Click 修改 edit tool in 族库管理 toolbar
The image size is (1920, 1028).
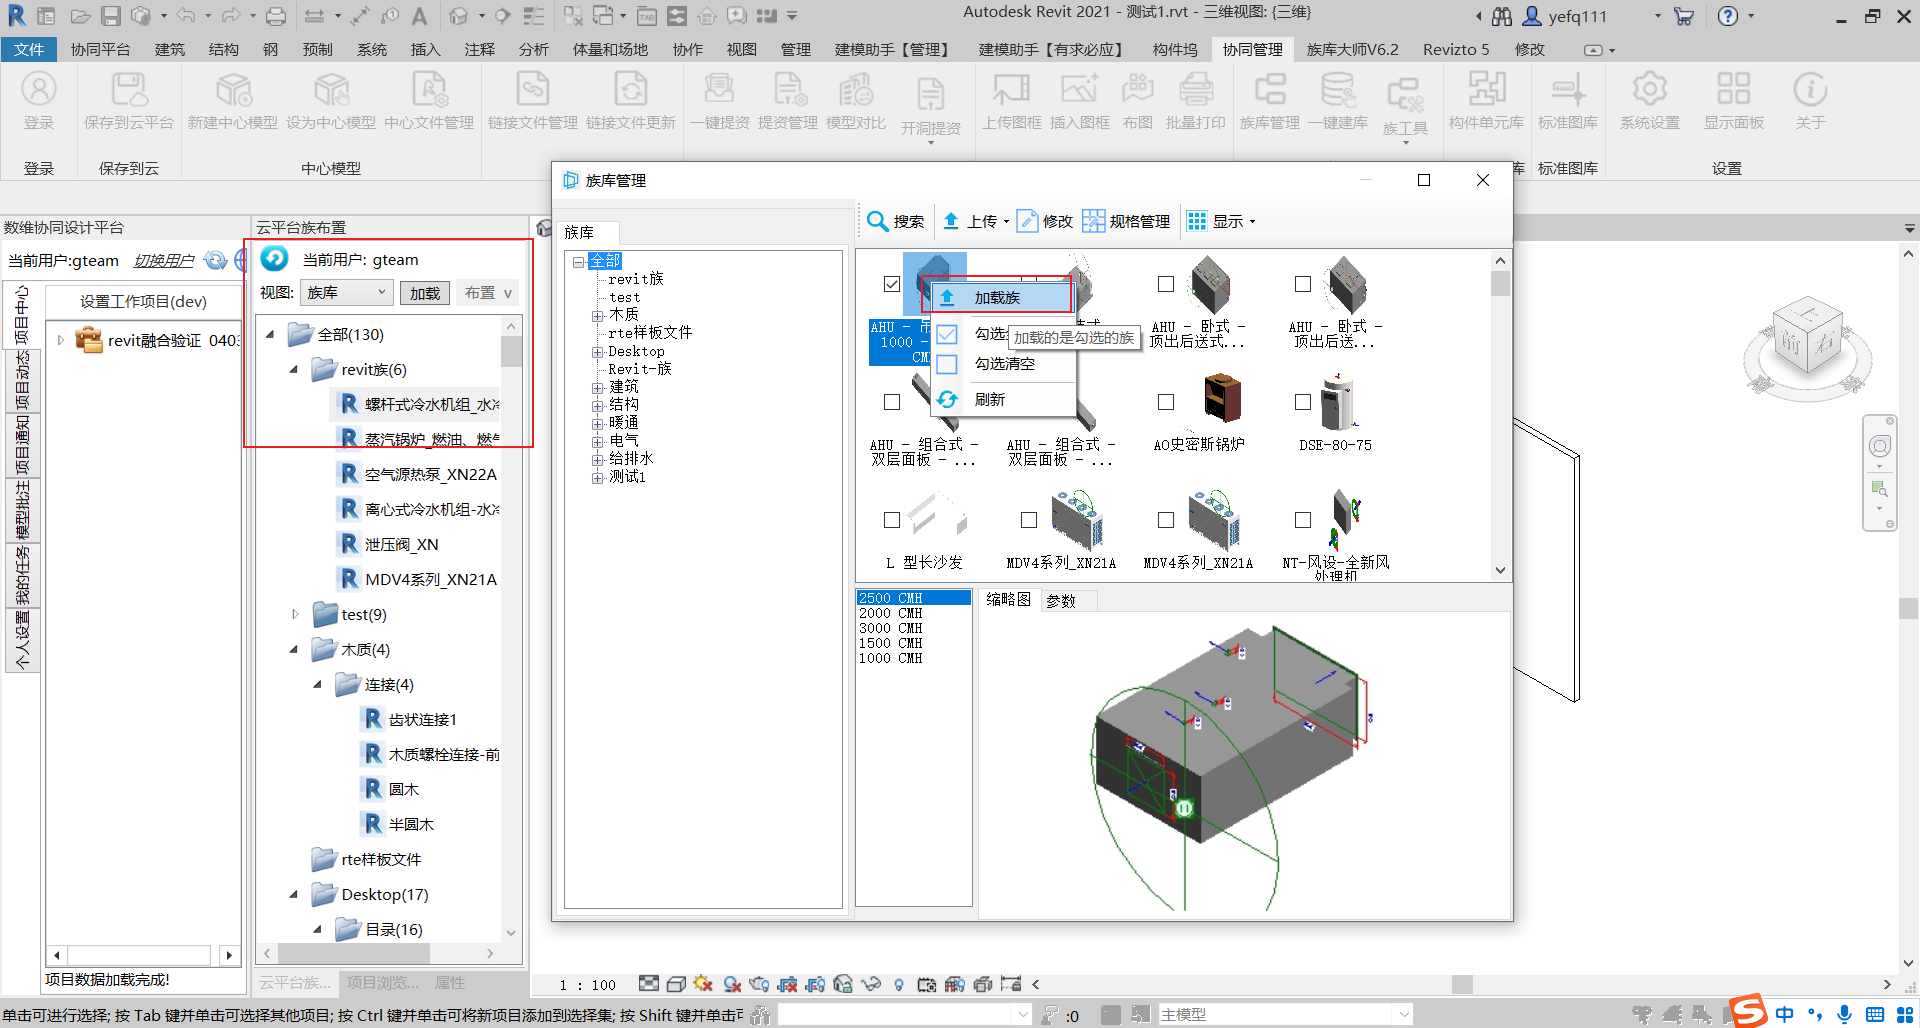pos(1045,221)
